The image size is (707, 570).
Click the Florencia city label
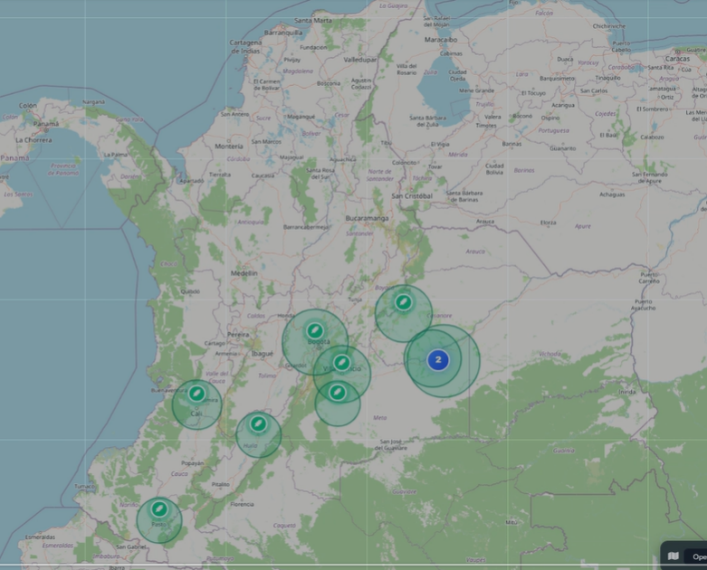tap(242, 504)
